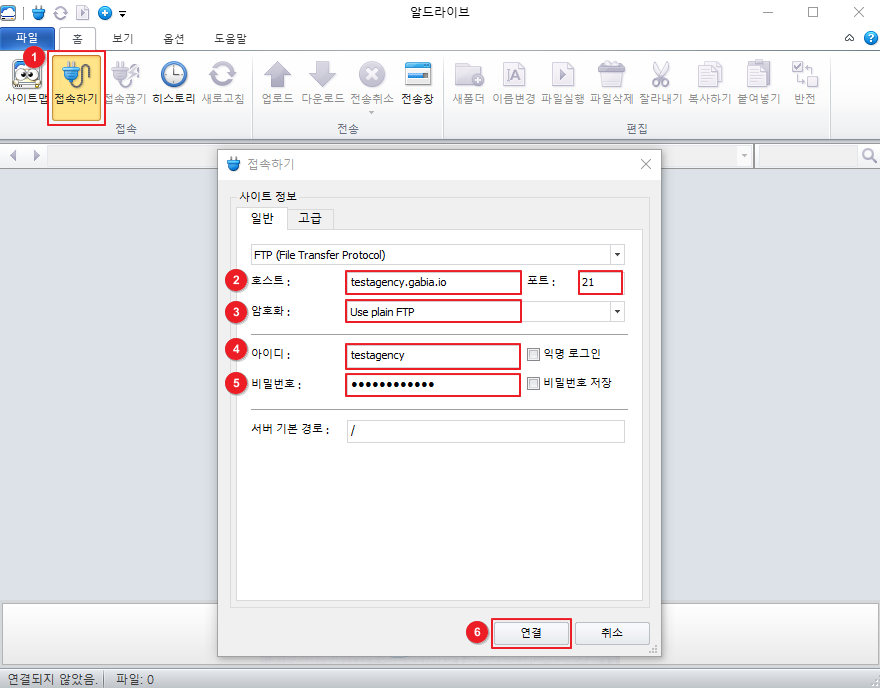The image size is (880, 688).
Task: Click the ID field showing testagency
Action: 432,356
